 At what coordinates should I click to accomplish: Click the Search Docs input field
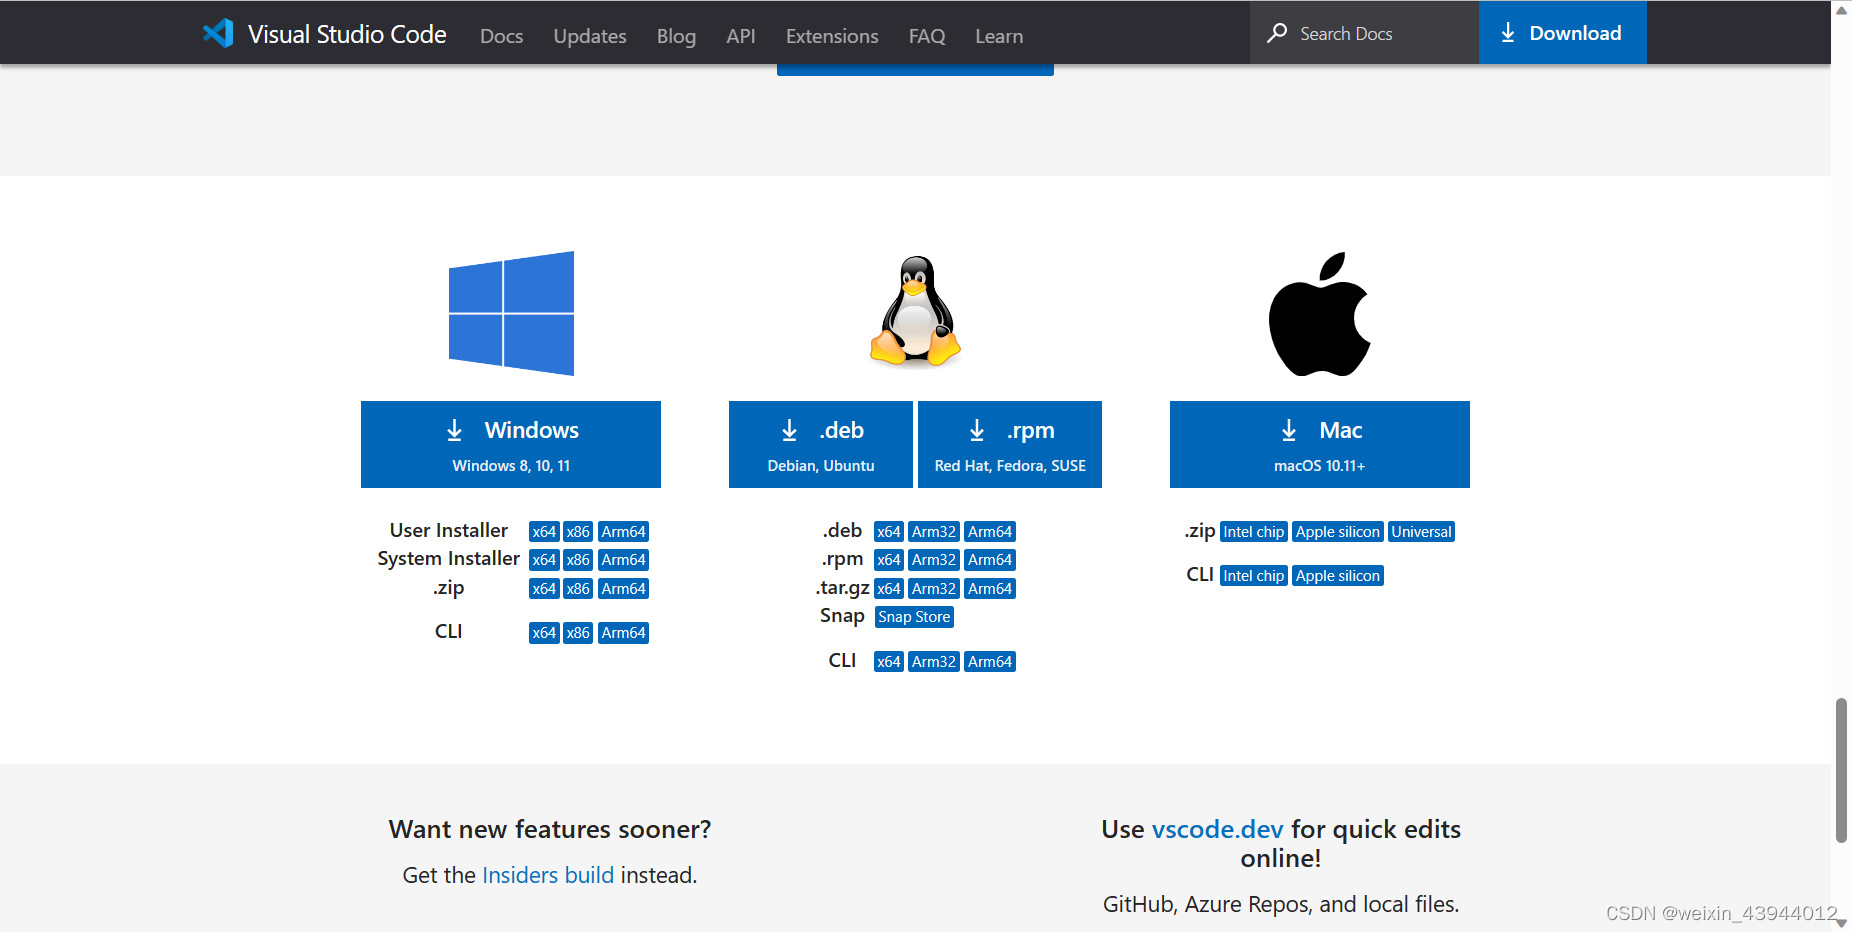tap(1364, 33)
